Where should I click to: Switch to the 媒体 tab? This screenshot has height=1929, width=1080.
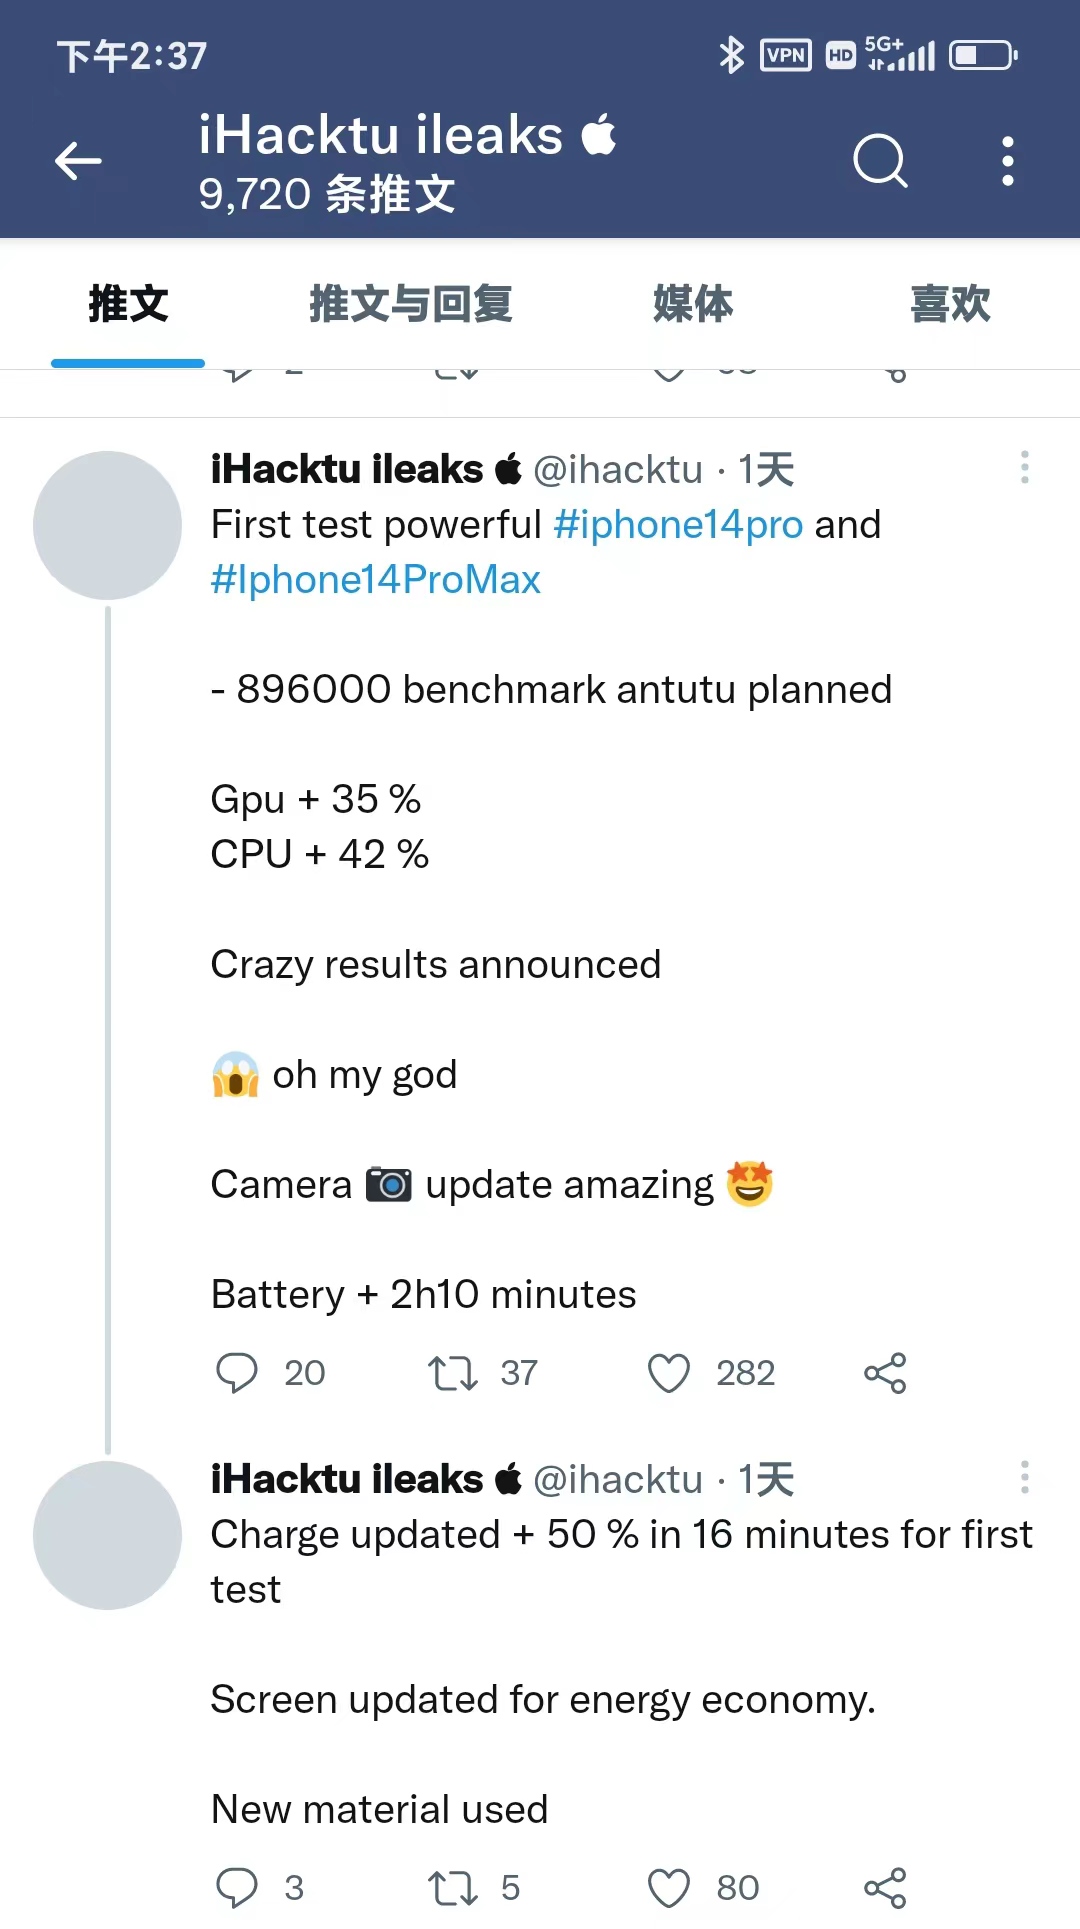click(693, 304)
